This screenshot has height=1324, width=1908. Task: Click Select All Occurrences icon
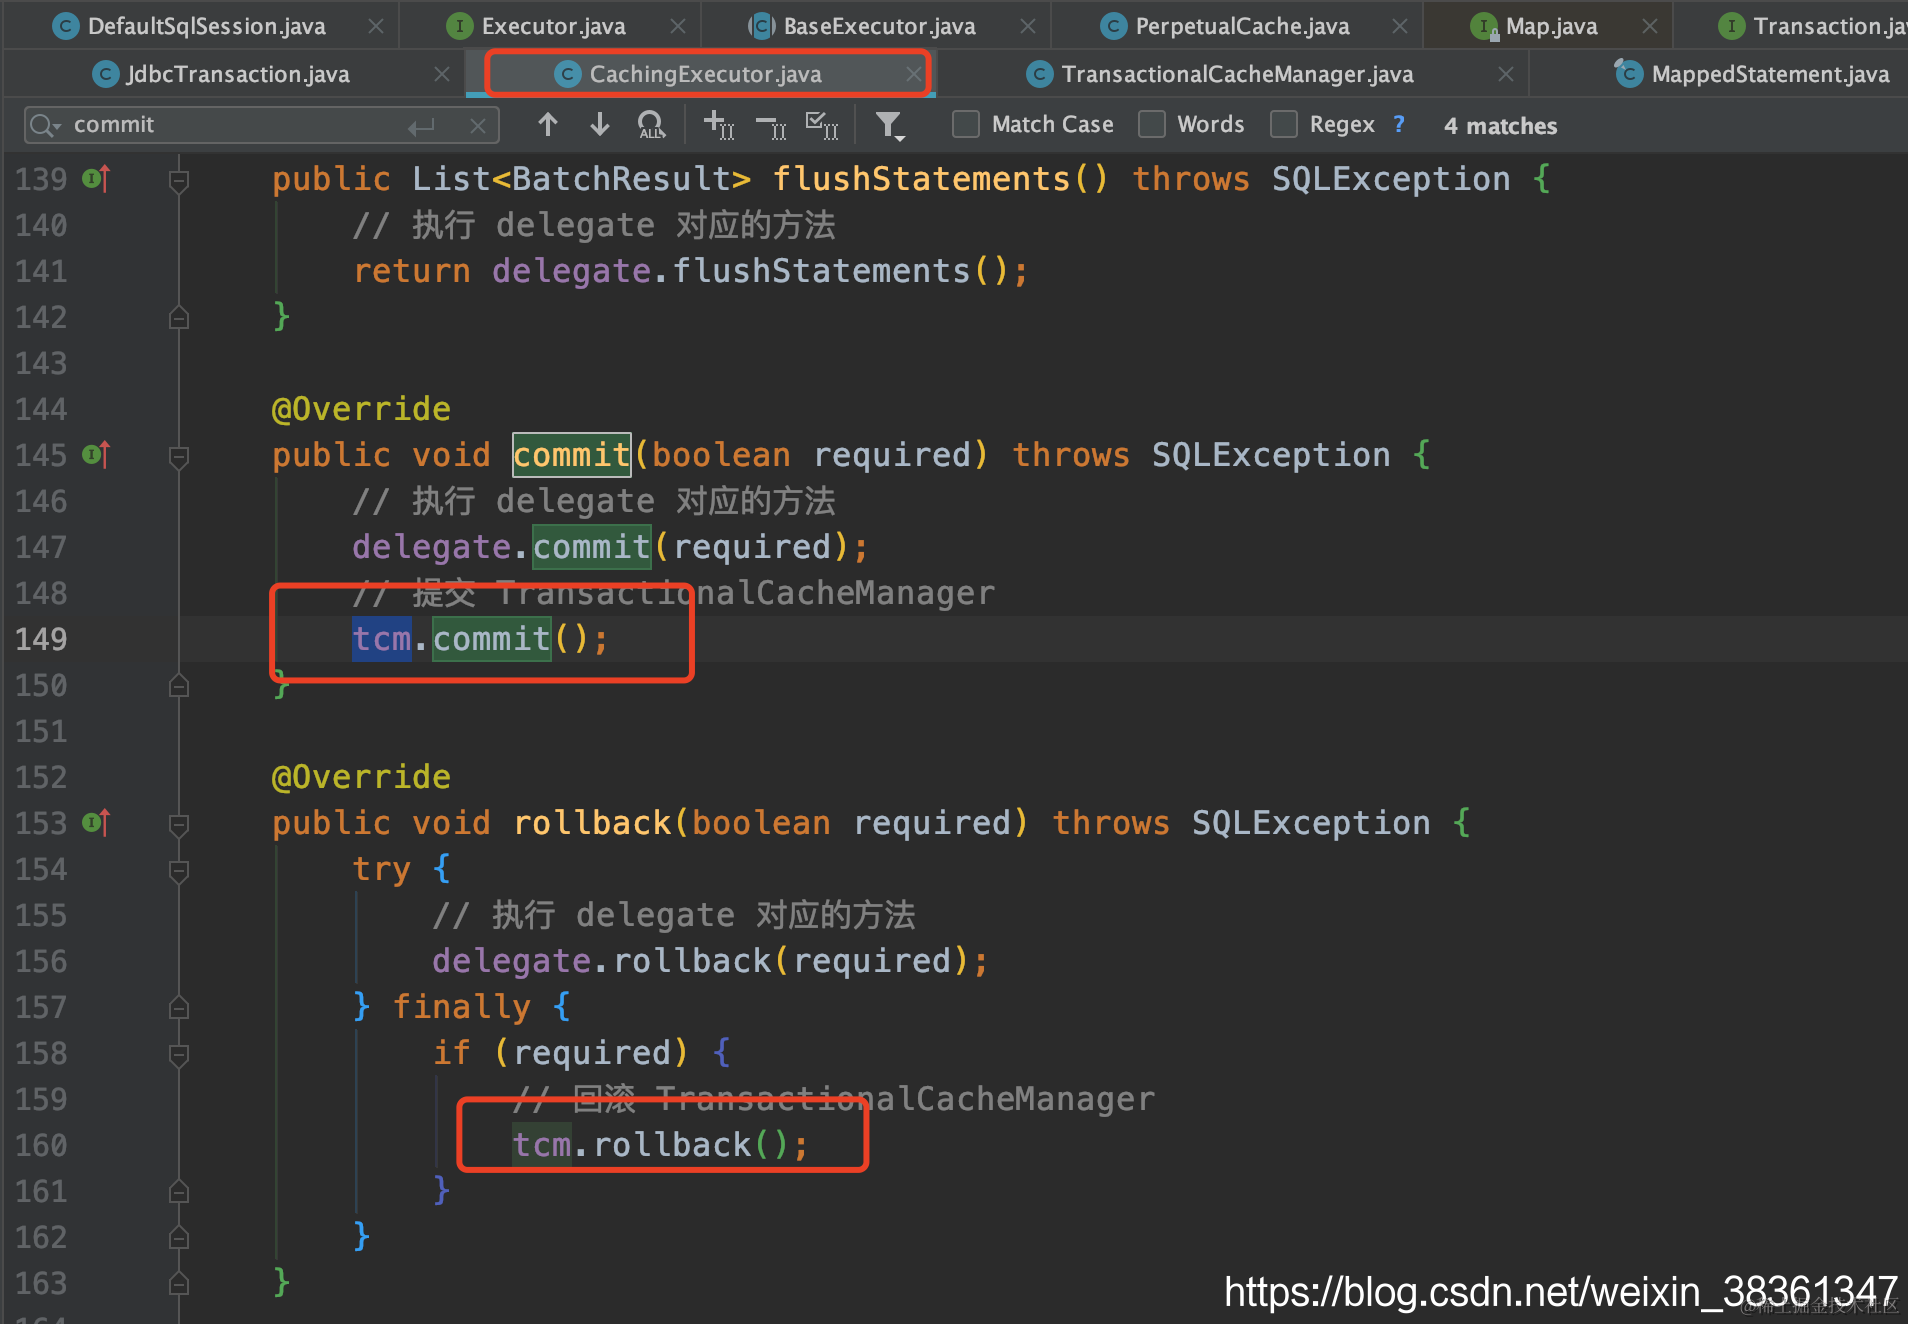point(823,125)
